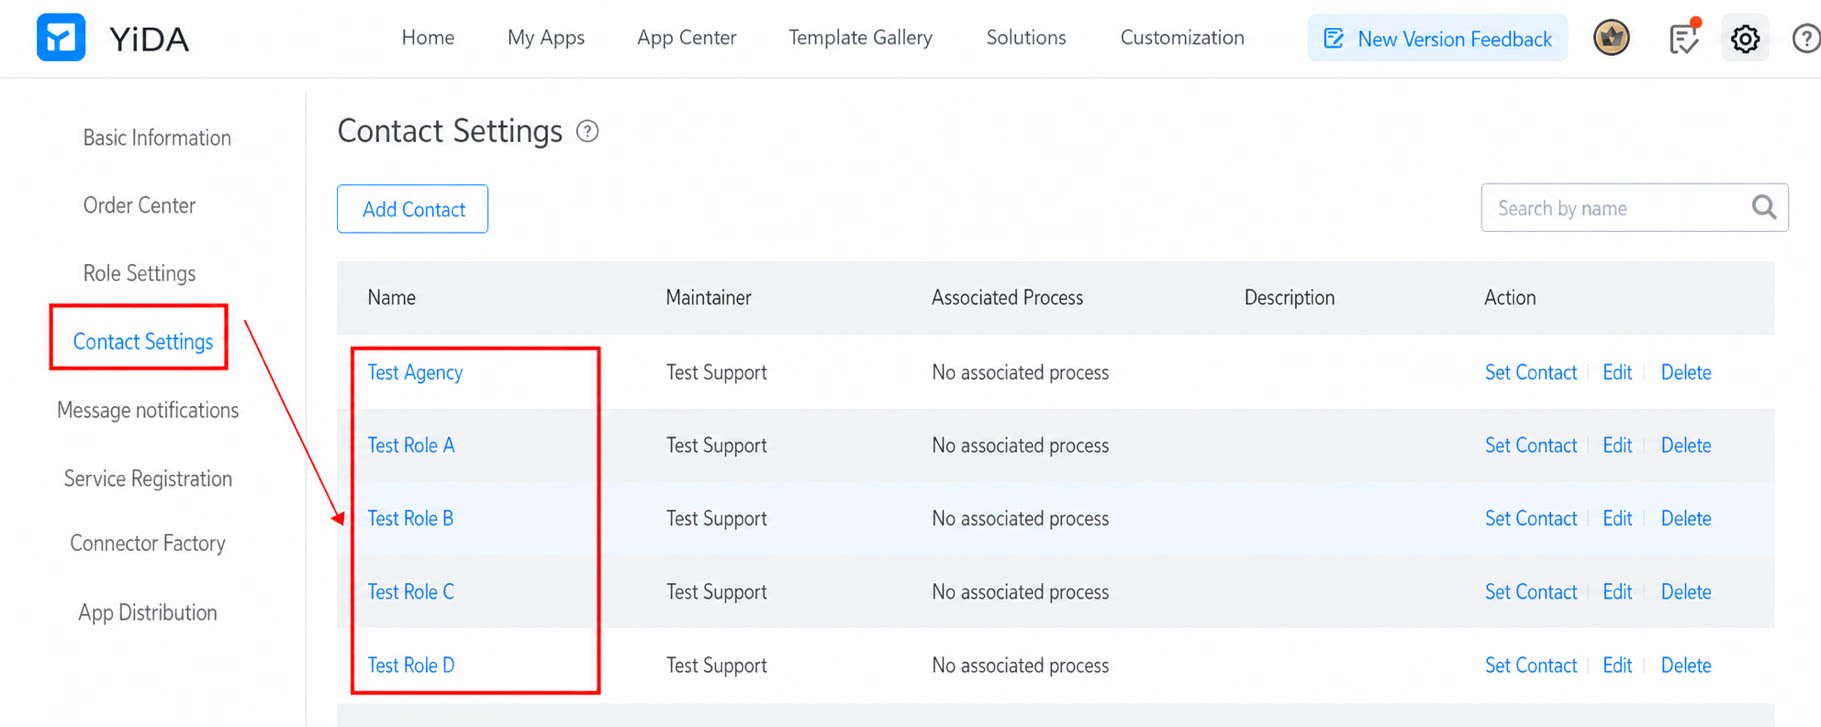The height and width of the screenshot is (727, 1821).
Task: Open the My Apps menu
Action: [x=546, y=38]
